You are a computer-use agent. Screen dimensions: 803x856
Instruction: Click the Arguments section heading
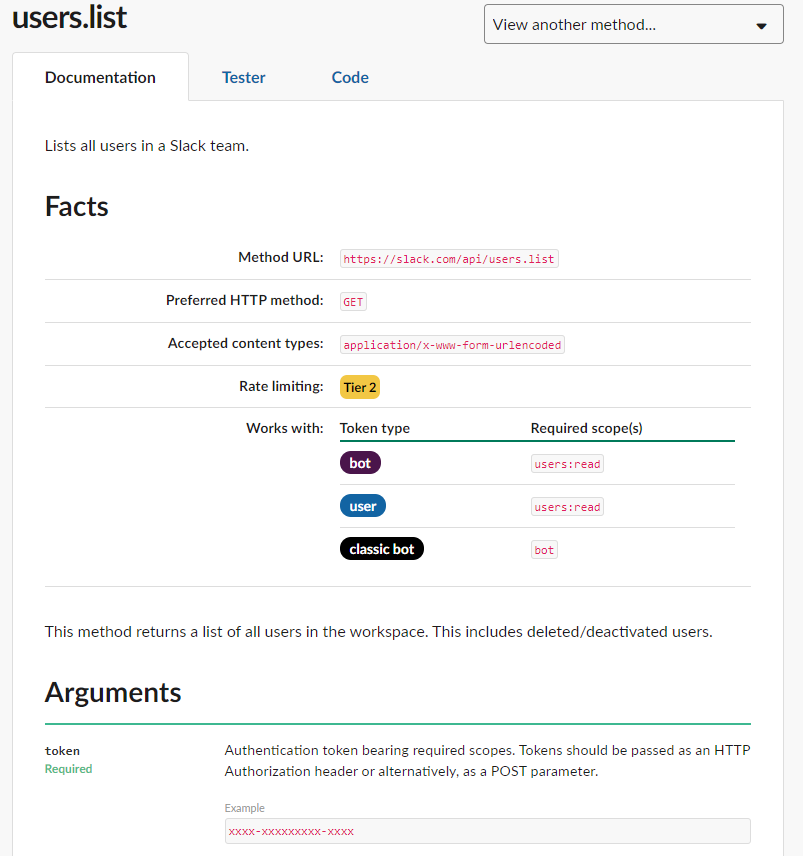pos(113,692)
